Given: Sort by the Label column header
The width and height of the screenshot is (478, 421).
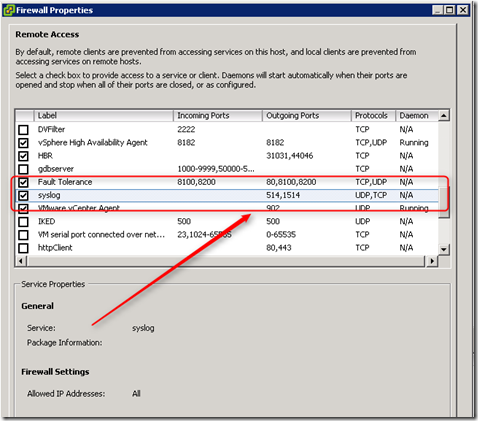Looking at the screenshot, I should pyautogui.click(x=104, y=116).
